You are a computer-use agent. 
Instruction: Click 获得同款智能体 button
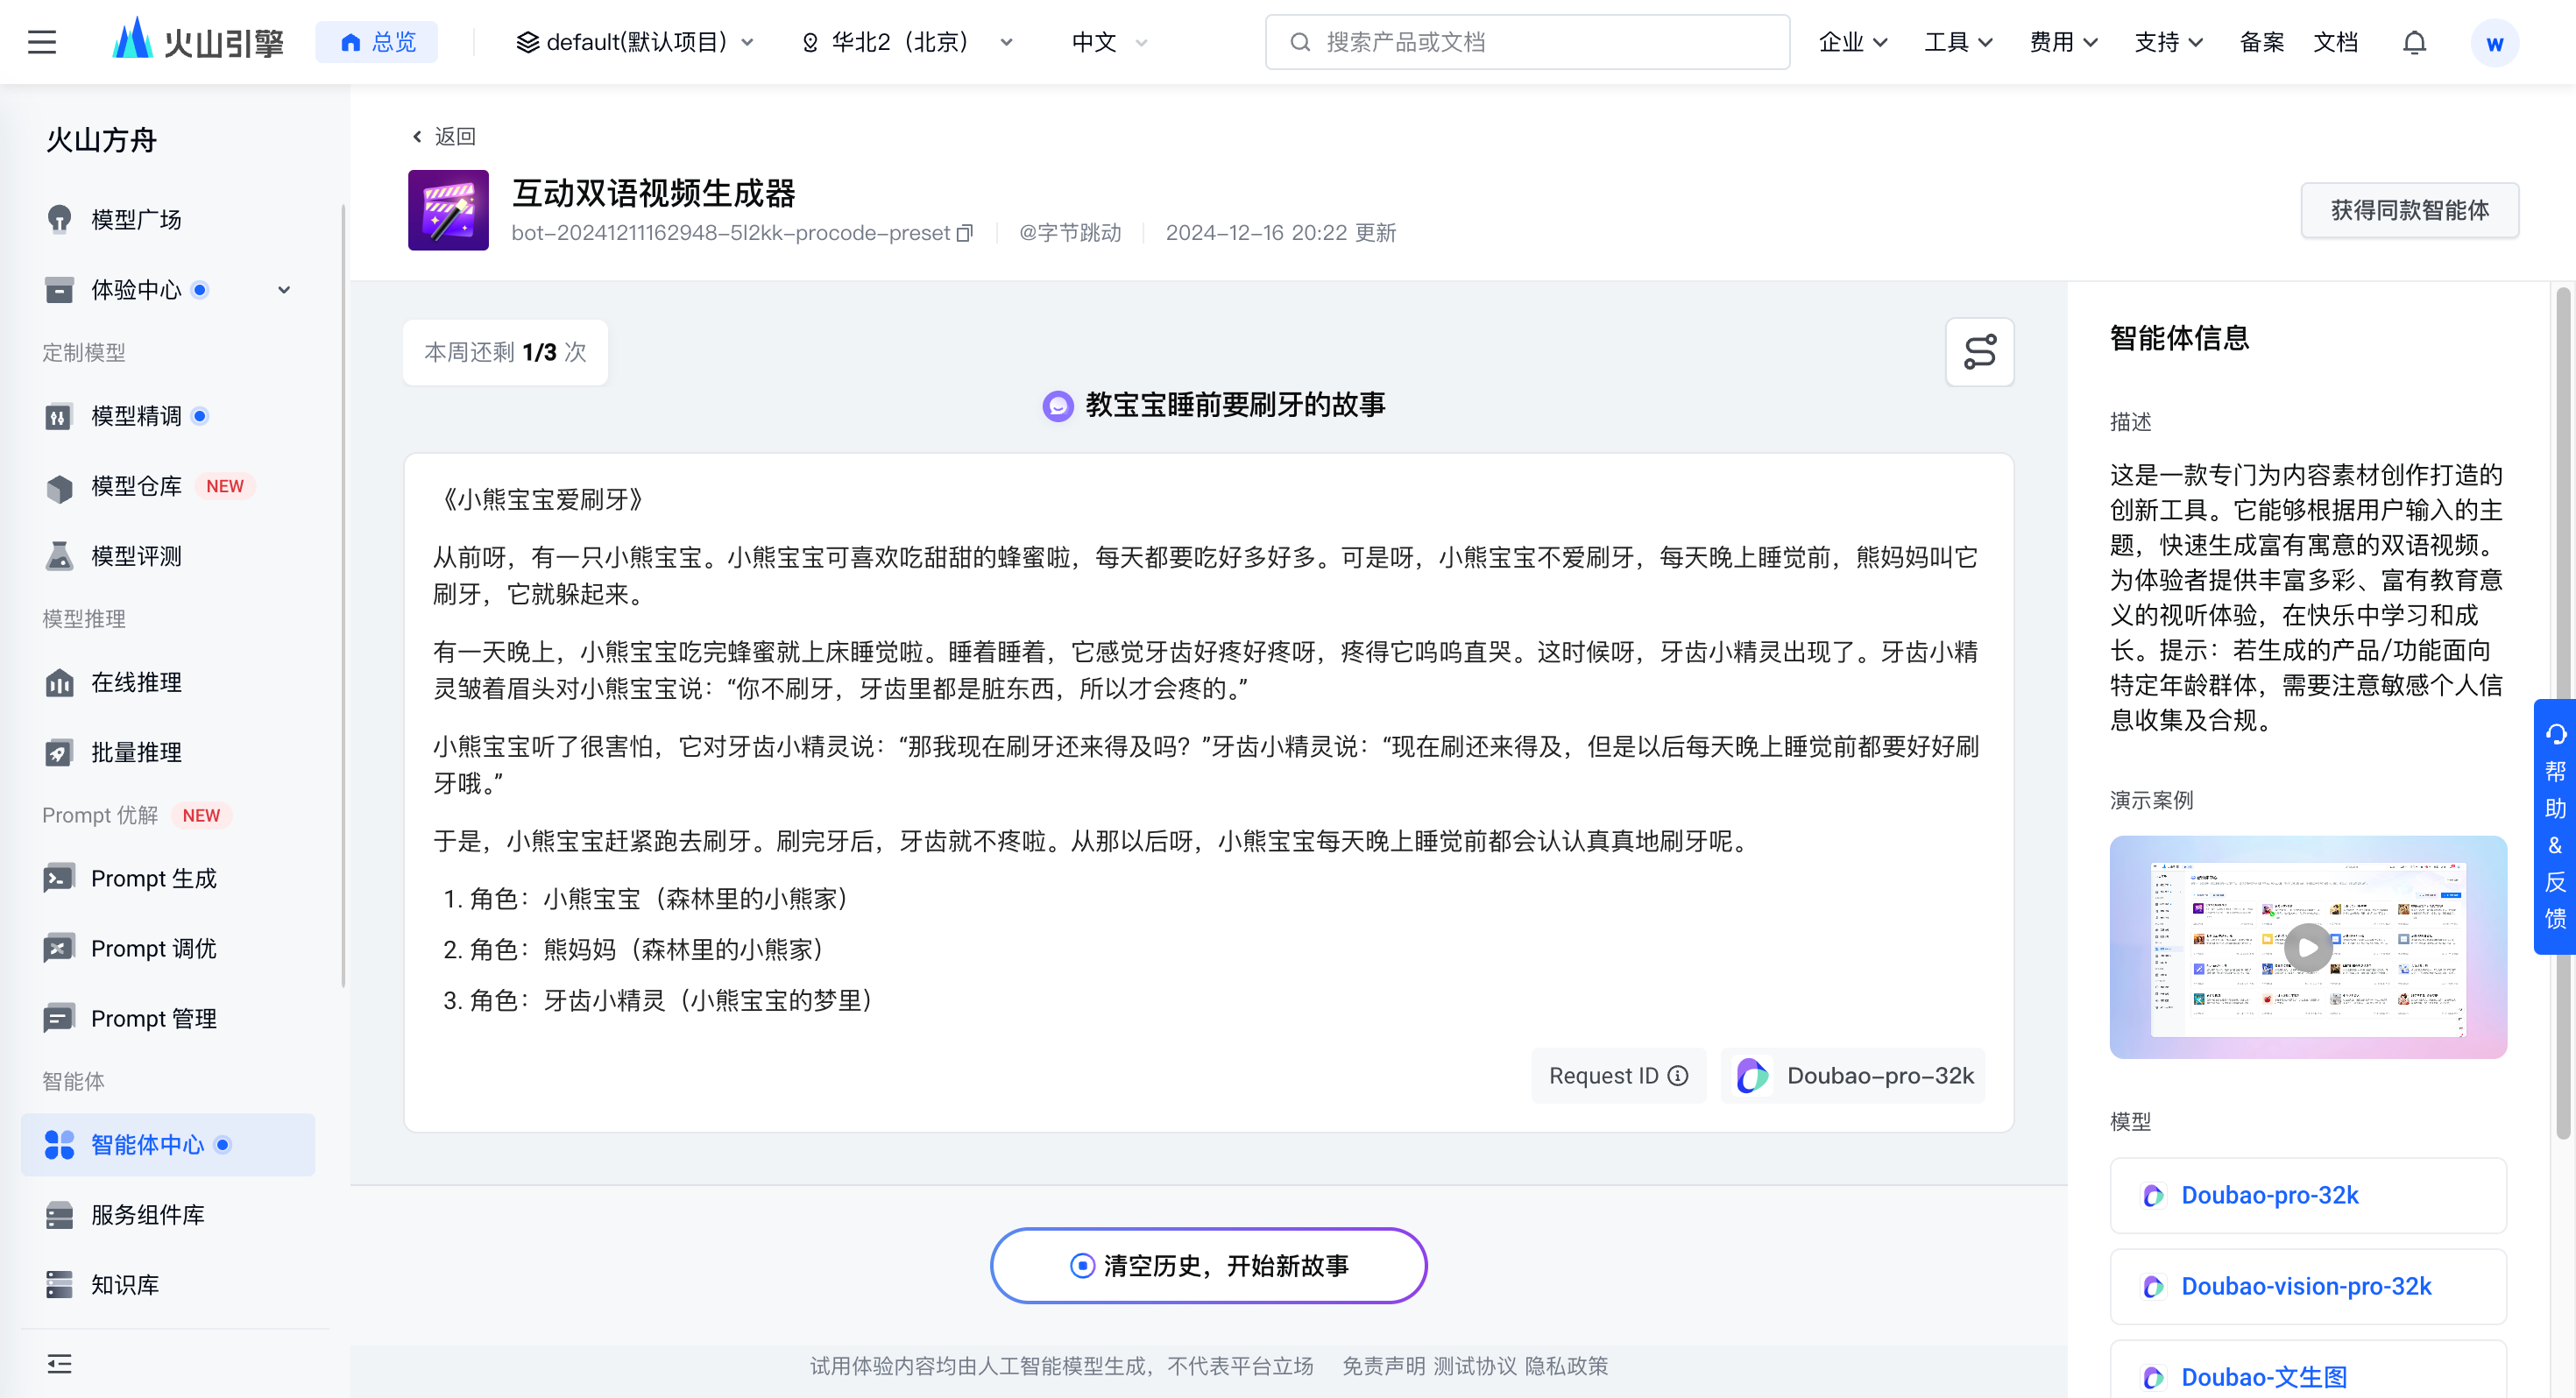pos(2408,210)
